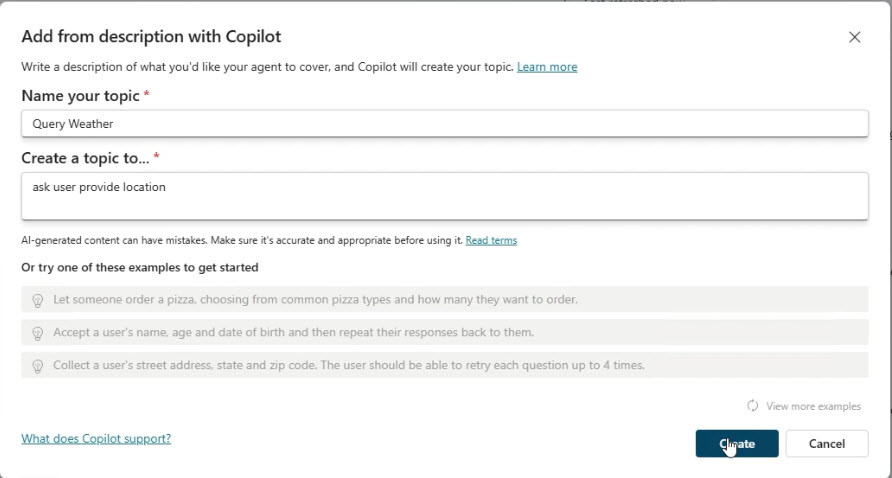Click the lightbulb icon beside street address example
Viewport: 892px width, 478px height.
tap(38, 366)
